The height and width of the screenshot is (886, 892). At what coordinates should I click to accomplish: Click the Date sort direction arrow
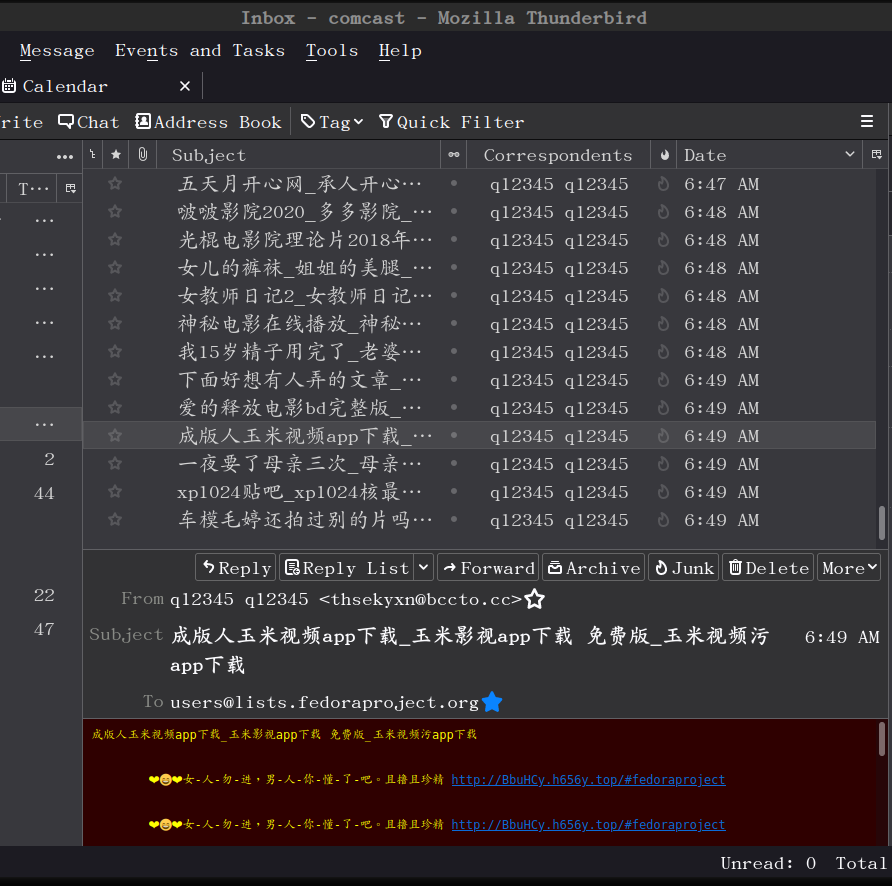pyautogui.click(x=849, y=154)
